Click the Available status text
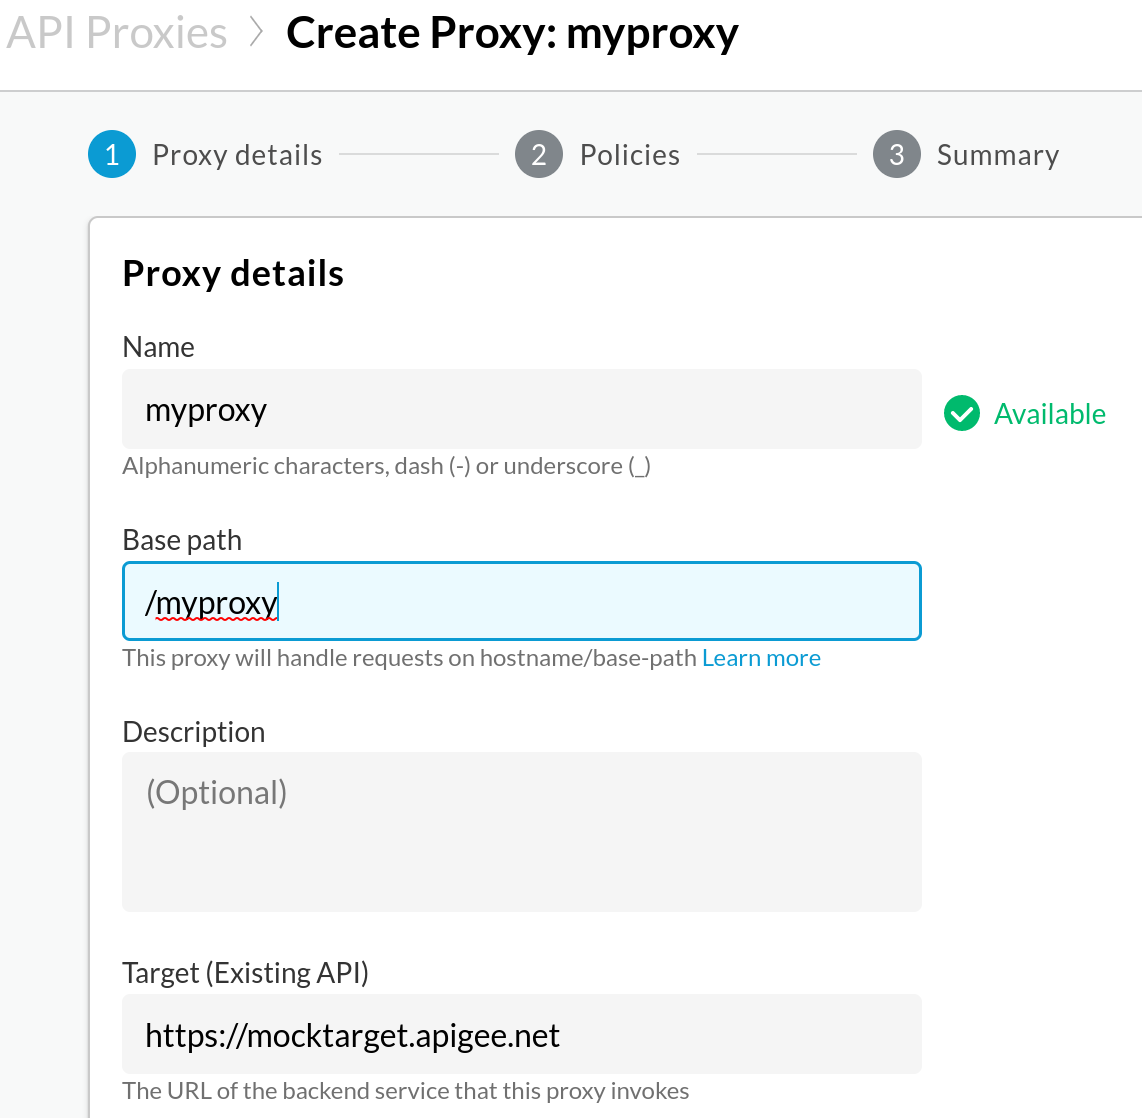Image resolution: width=1142 pixels, height=1118 pixels. tap(1049, 413)
